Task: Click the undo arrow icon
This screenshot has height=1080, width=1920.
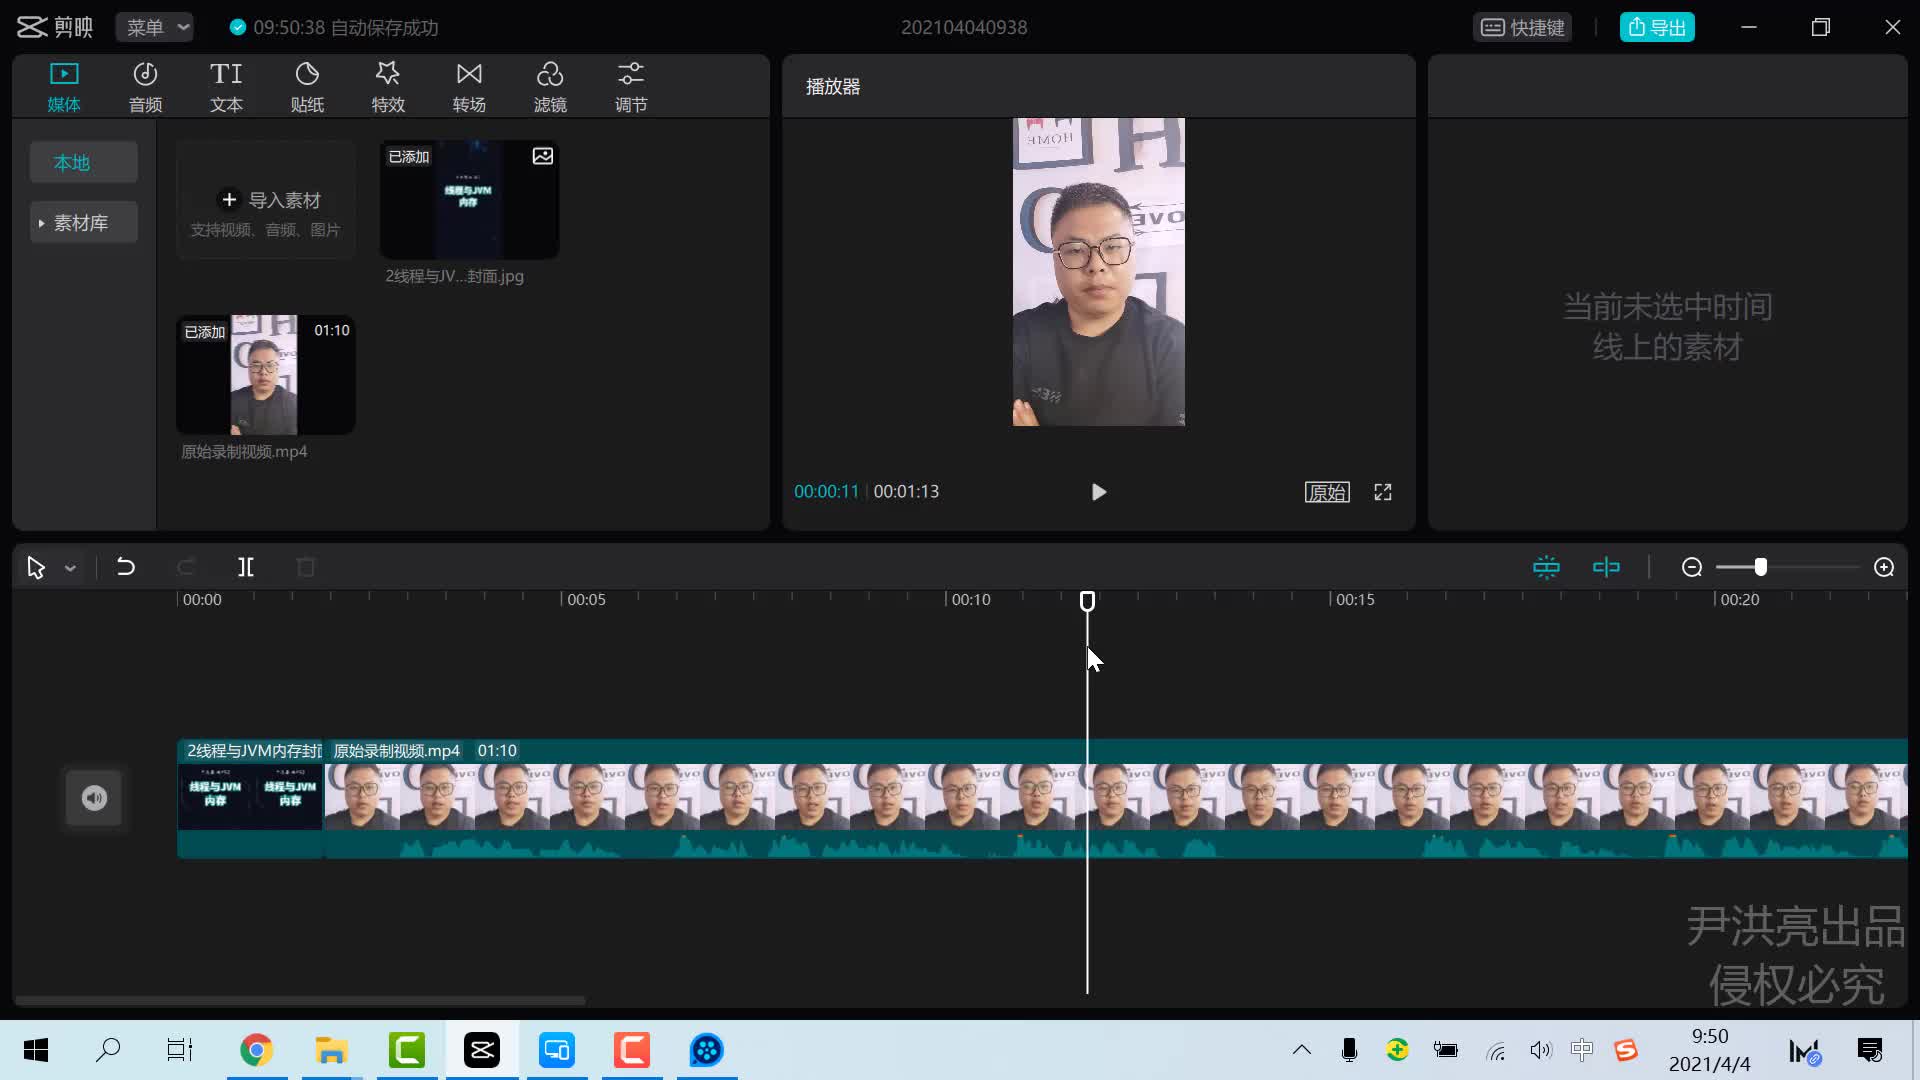Action: (x=126, y=568)
